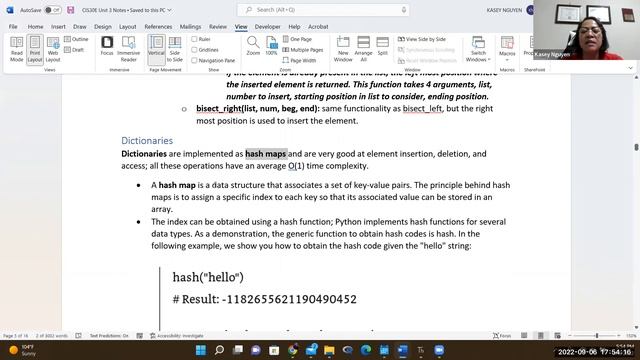The image size is (640, 360).
Task: Open the document title dropdown arrow
Action: pyautogui.click(x=169, y=10)
